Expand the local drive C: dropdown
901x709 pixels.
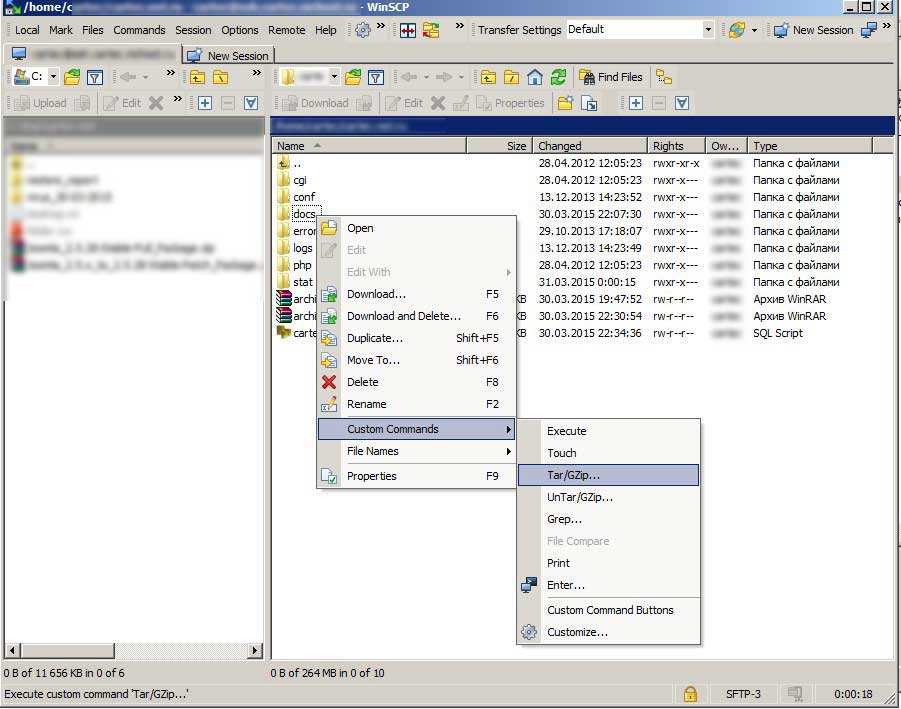click(53, 76)
